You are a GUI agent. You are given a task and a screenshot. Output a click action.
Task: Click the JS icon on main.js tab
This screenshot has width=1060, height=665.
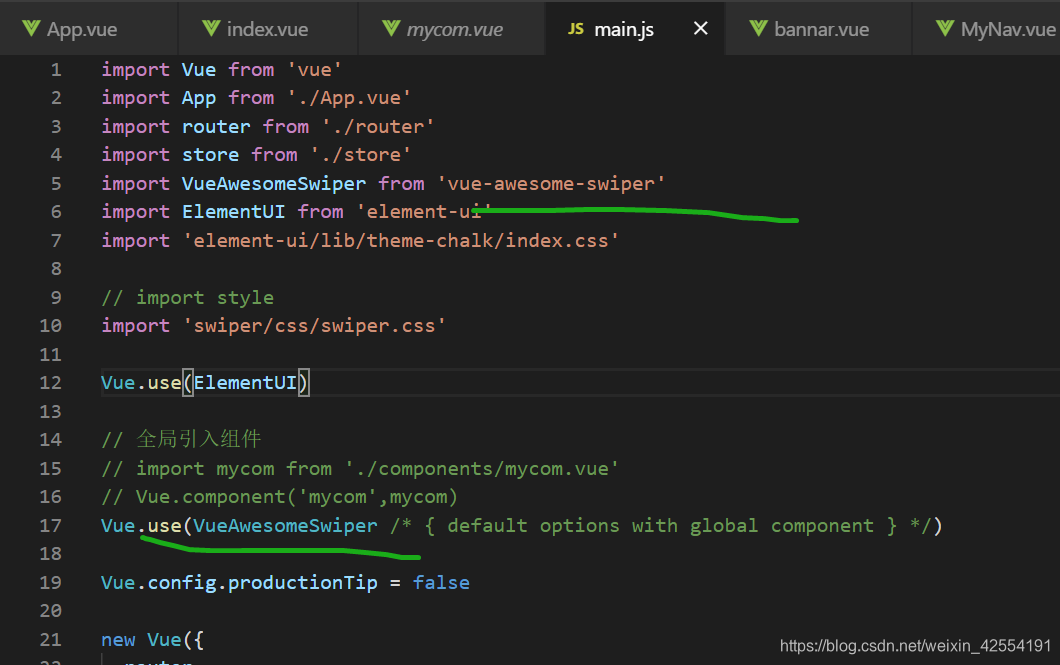tap(576, 29)
